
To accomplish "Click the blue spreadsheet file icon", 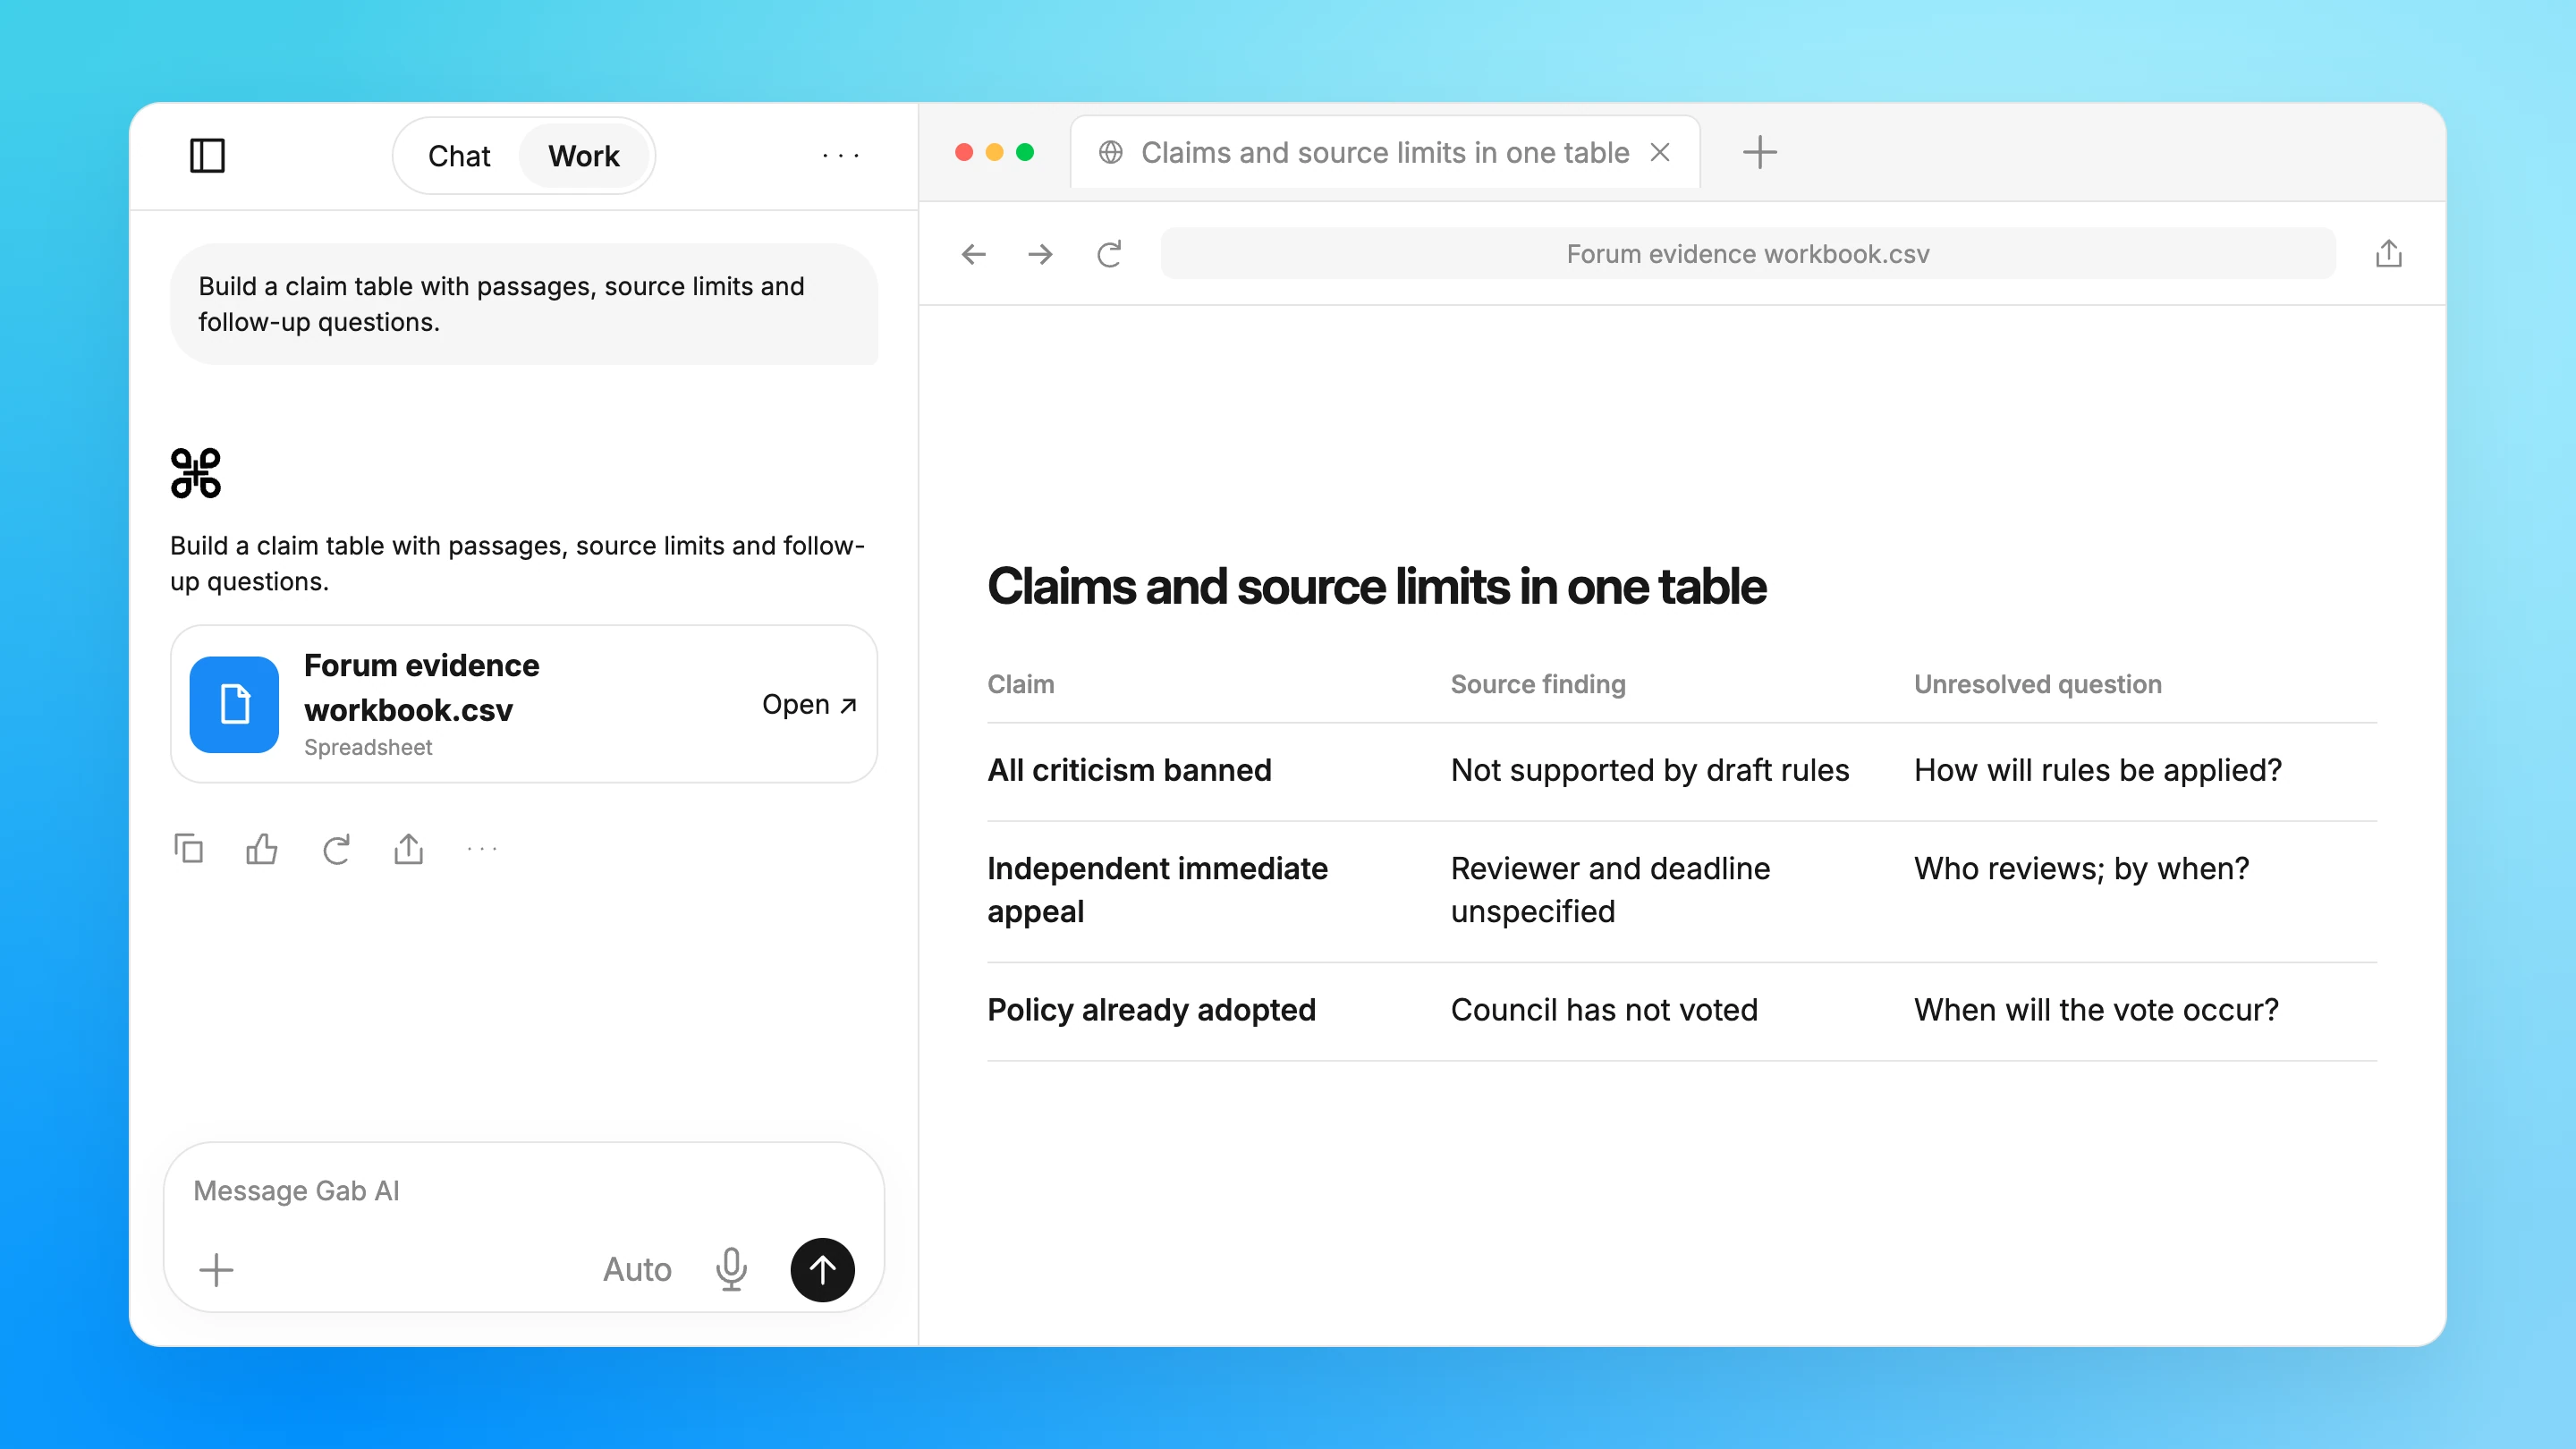I will click(x=234, y=704).
